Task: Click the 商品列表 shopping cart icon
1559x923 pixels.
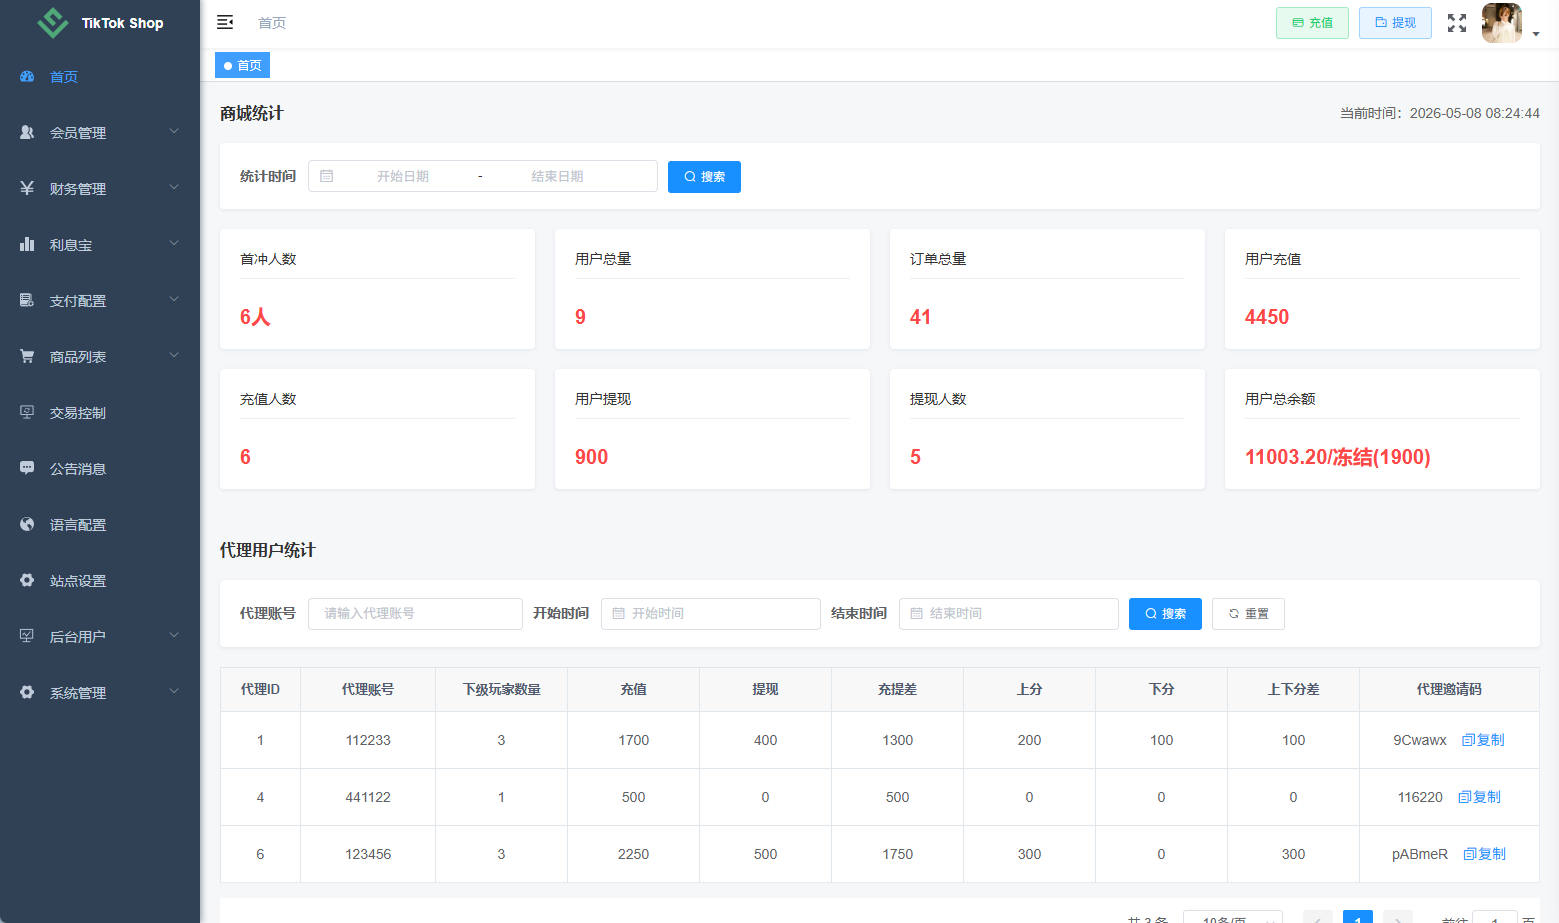Action: [x=27, y=356]
